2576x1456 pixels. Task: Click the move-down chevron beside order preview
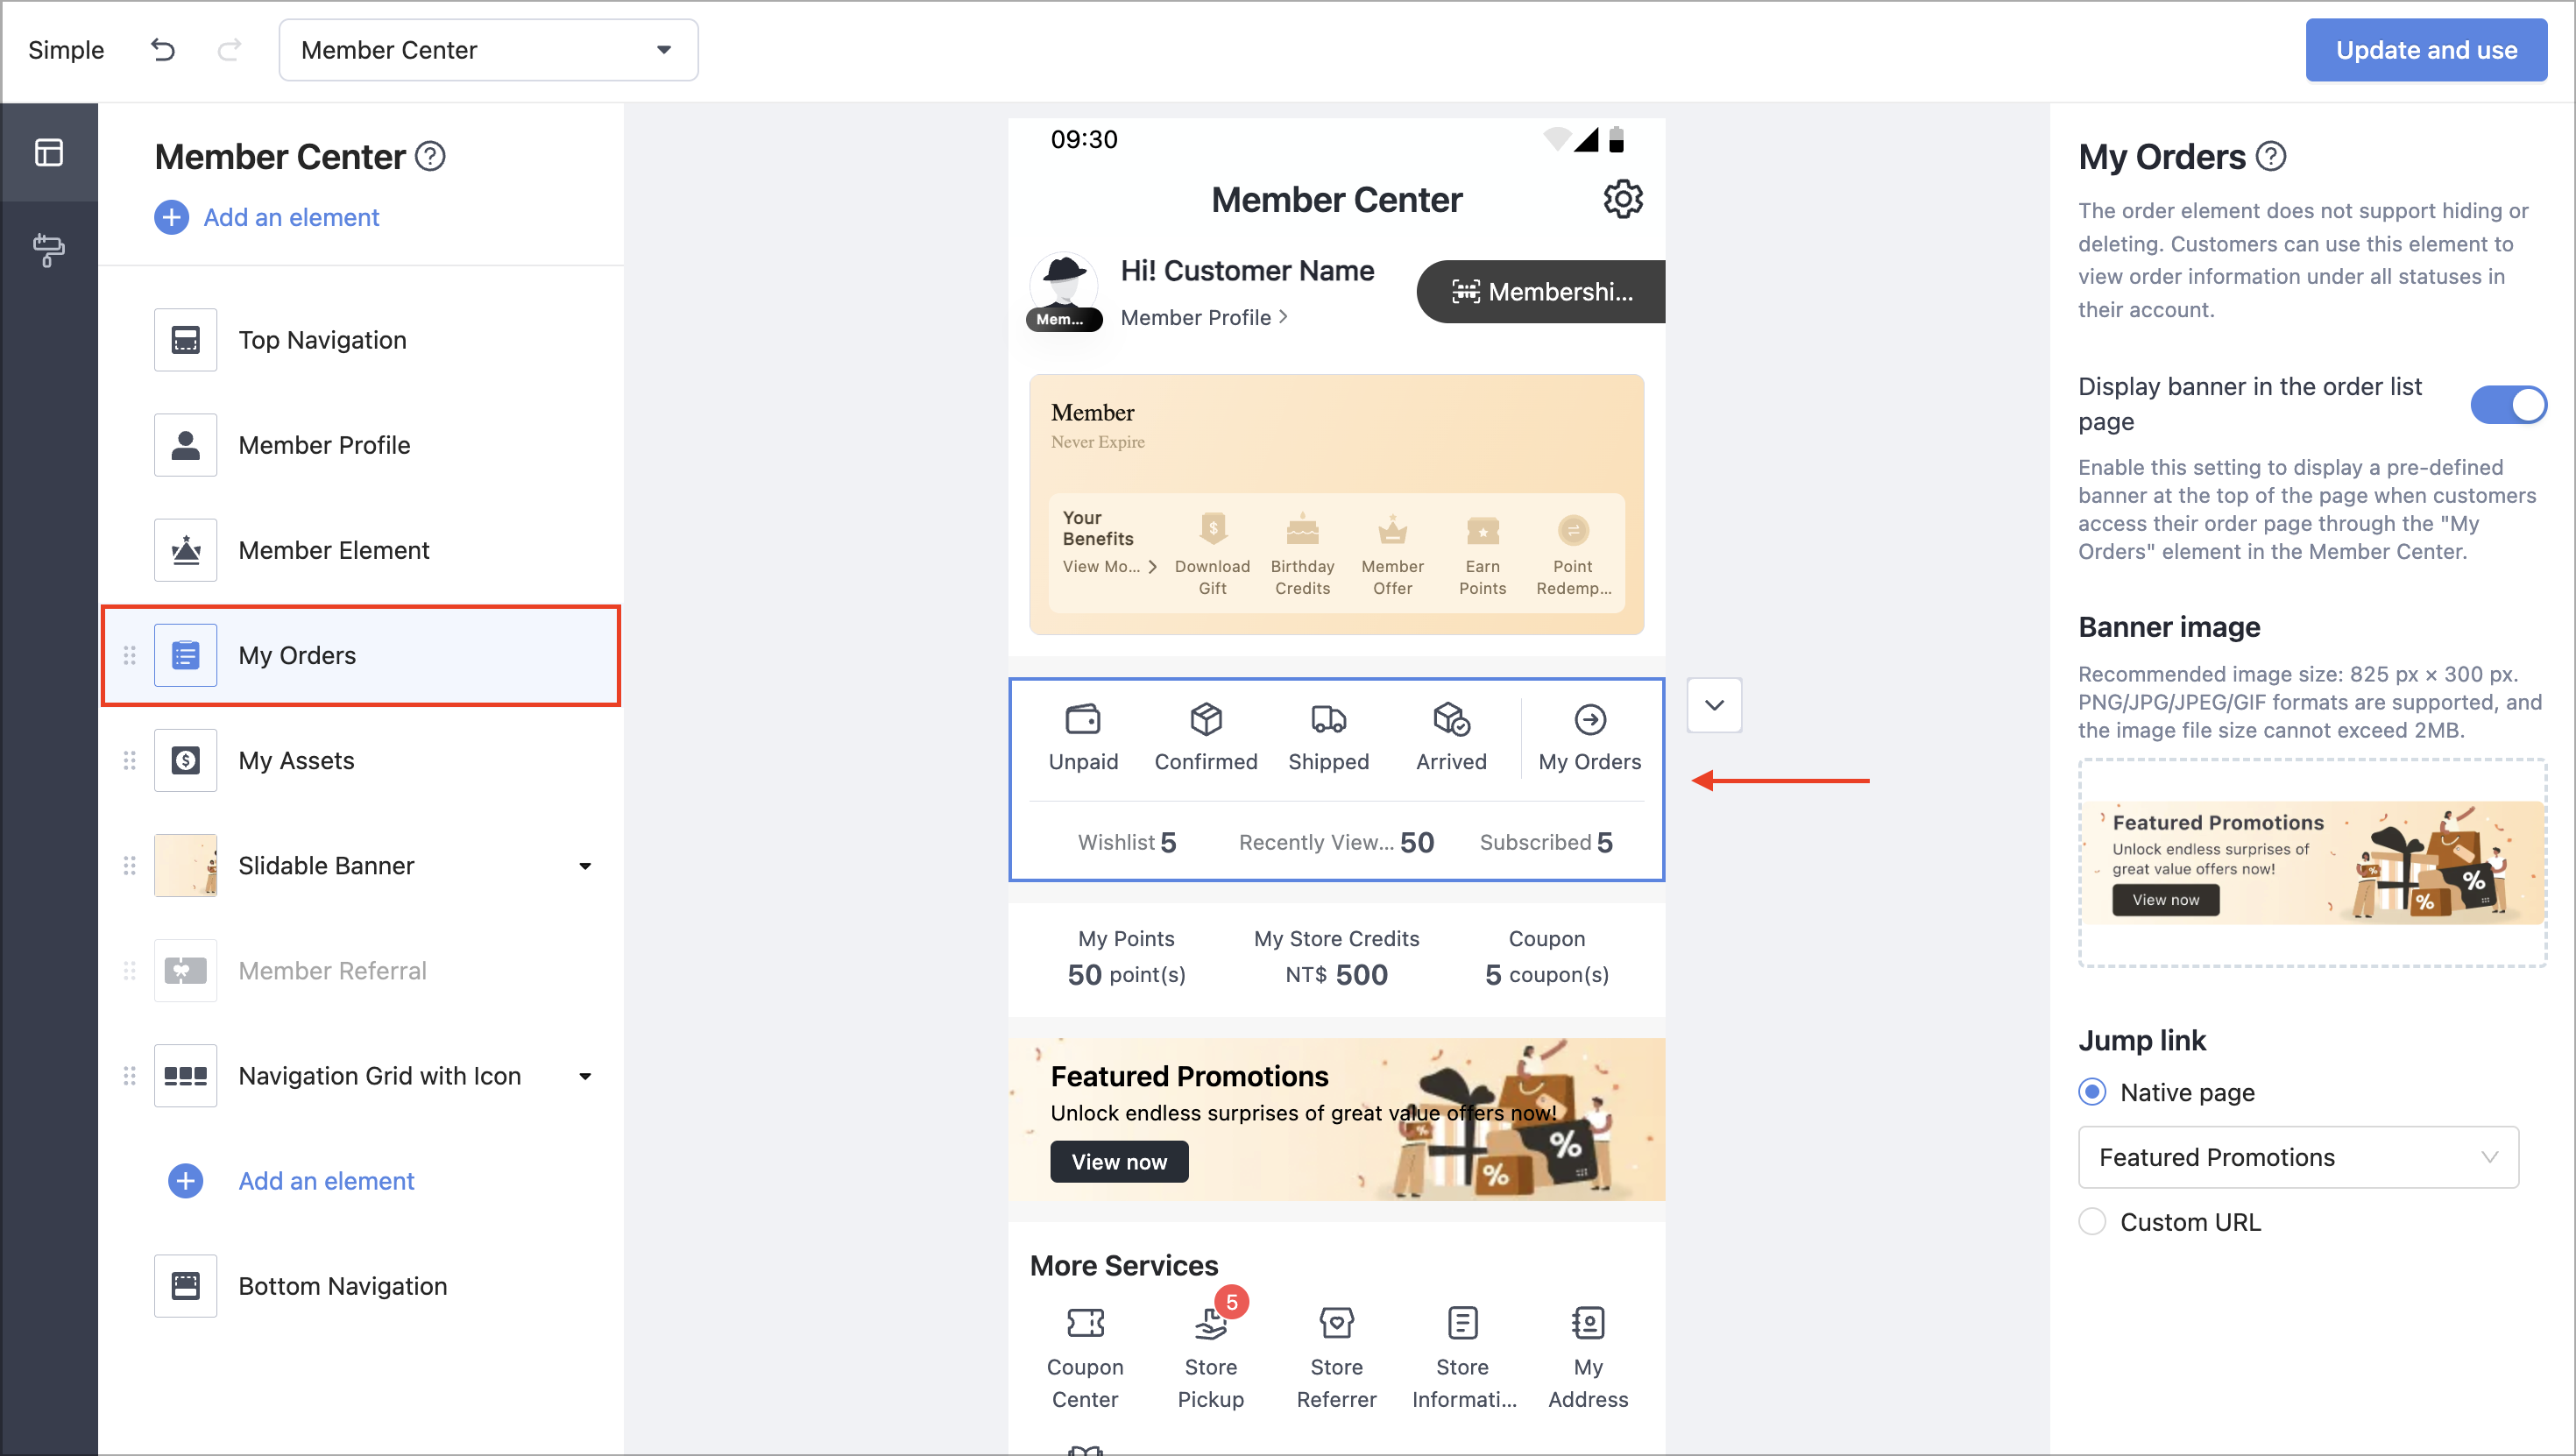click(x=1714, y=705)
